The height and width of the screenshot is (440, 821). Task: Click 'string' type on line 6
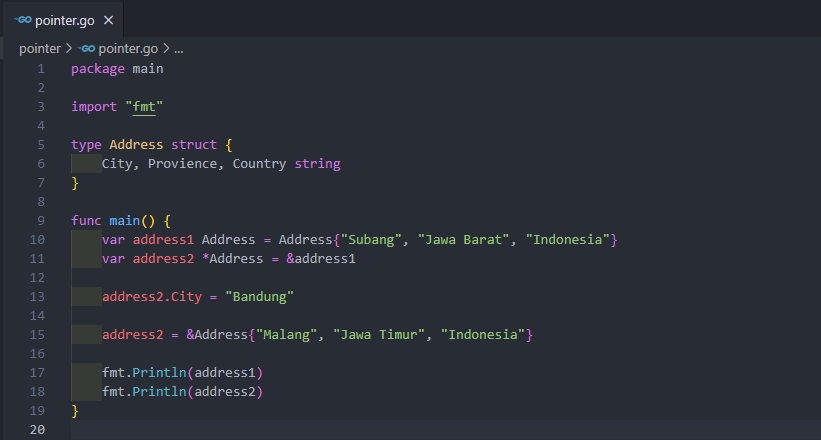317,163
